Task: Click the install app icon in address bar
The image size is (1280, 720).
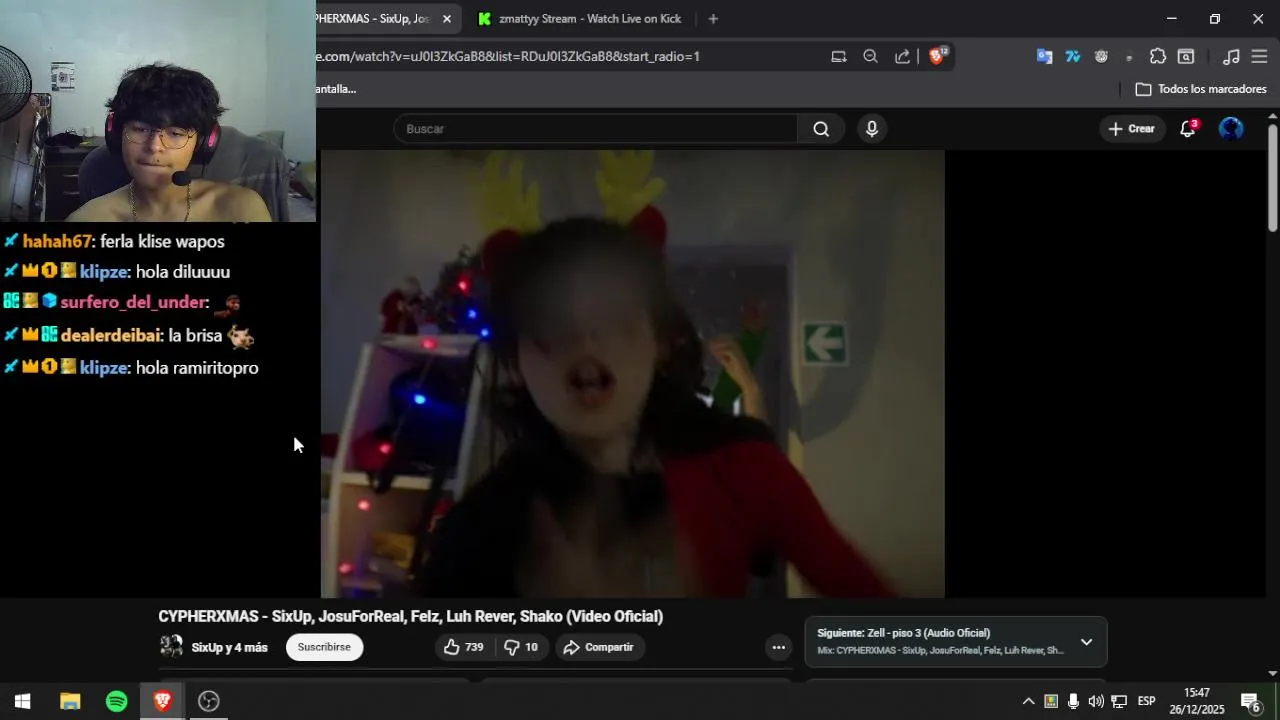Action: (838, 57)
